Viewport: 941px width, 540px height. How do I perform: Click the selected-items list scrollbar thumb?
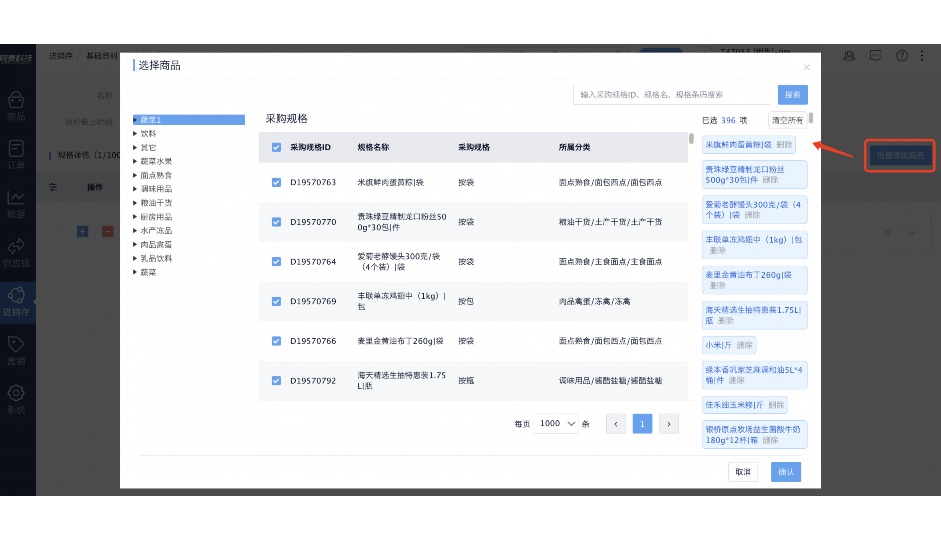811,118
